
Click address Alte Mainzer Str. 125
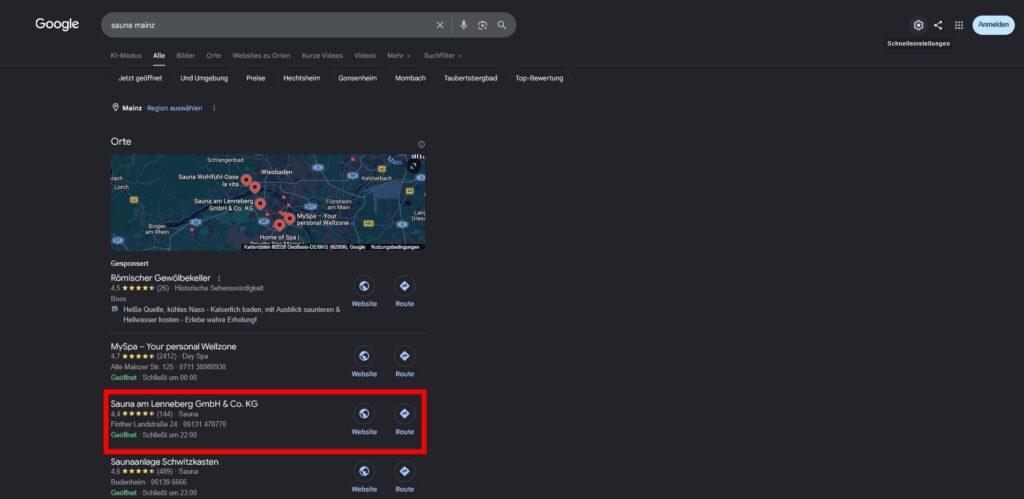[141, 367]
